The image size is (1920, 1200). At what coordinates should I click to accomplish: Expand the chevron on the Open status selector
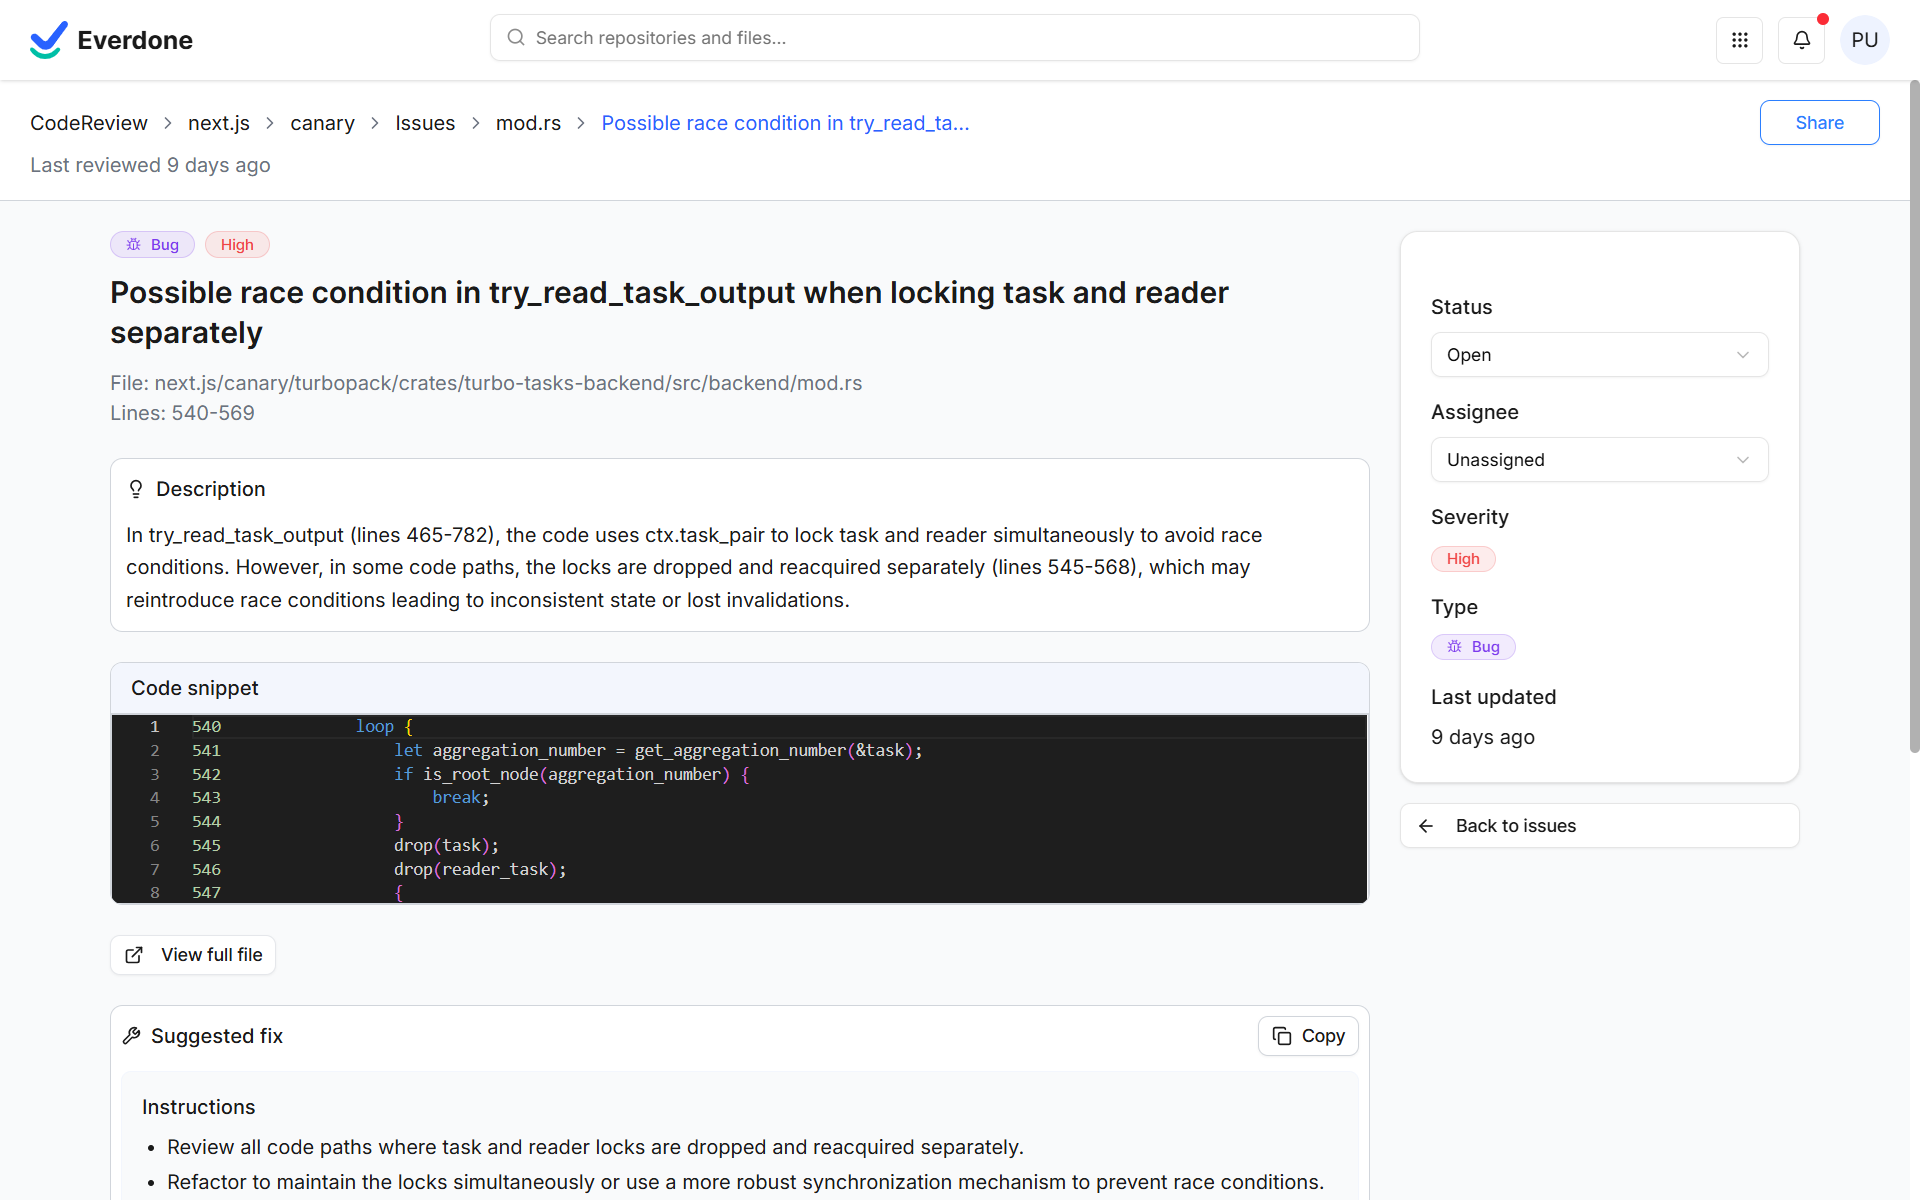tap(1742, 354)
